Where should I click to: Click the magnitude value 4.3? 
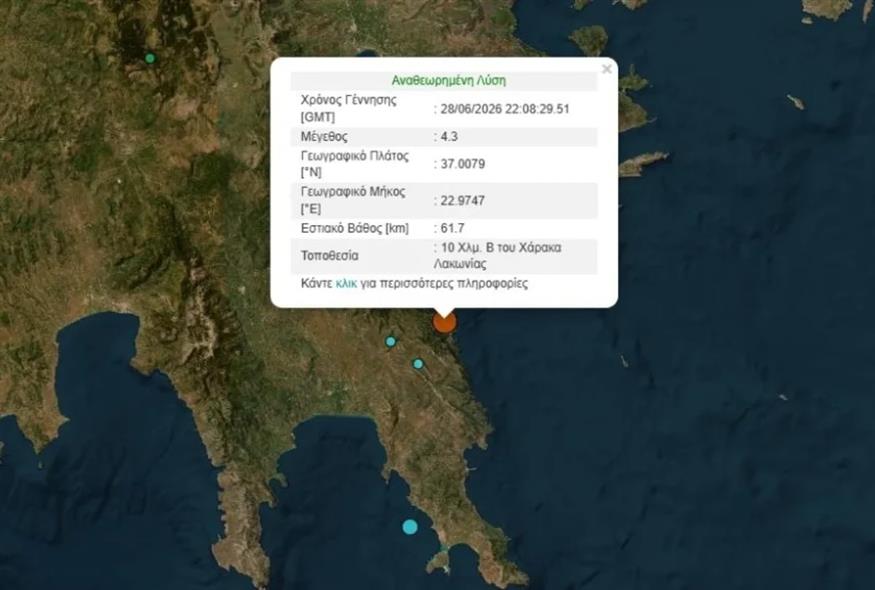(x=449, y=136)
